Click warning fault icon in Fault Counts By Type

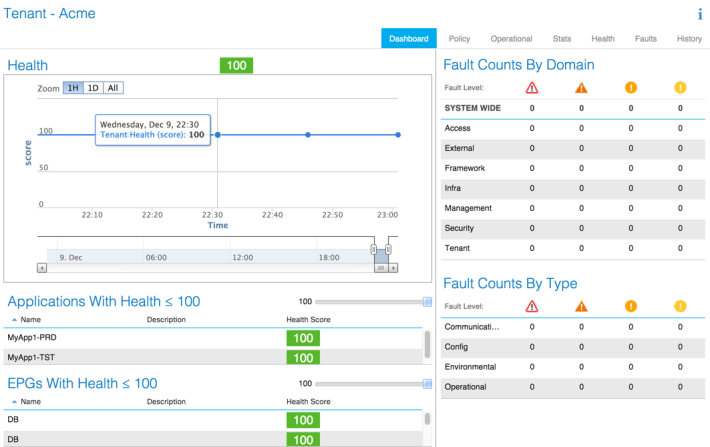click(x=680, y=306)
